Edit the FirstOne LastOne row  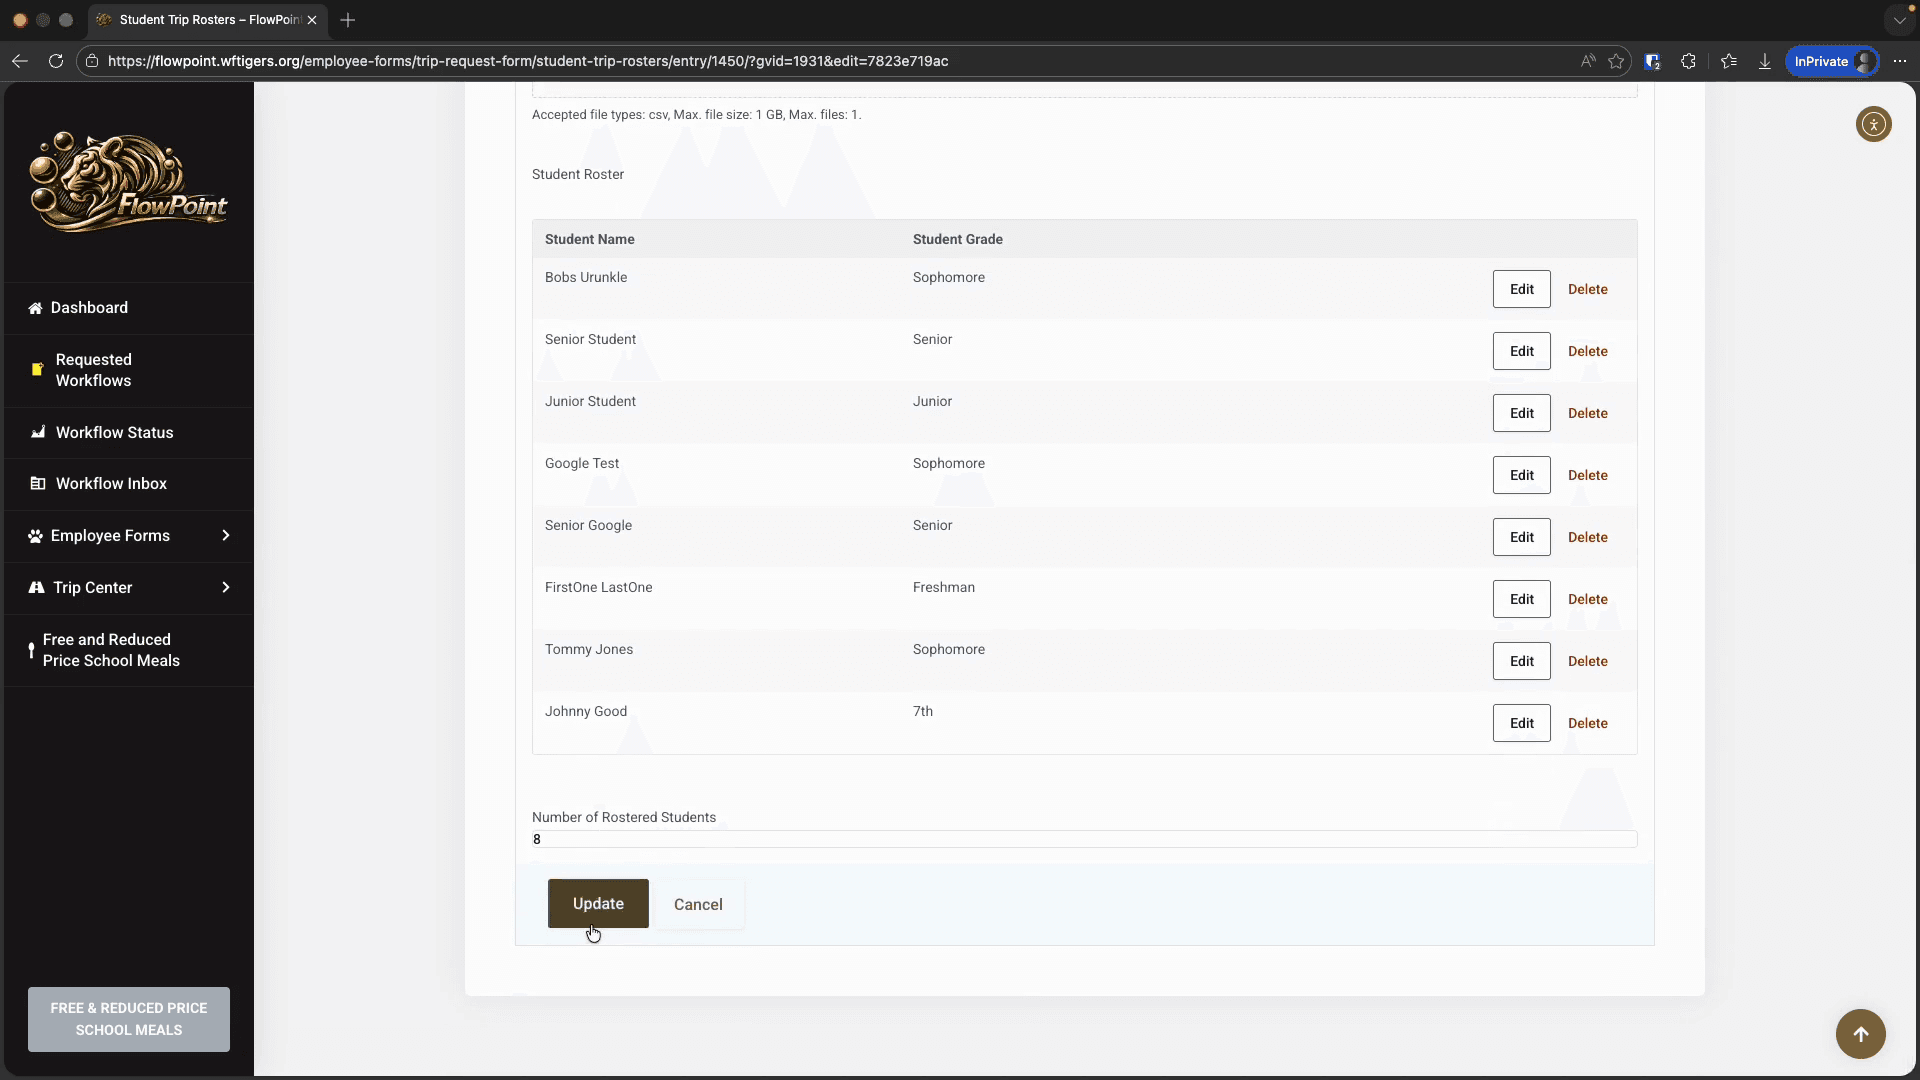click(1521, 599)
